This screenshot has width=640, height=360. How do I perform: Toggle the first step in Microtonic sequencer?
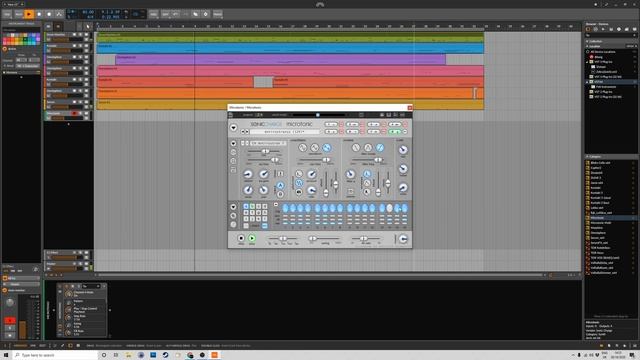[x=285, y=208]
